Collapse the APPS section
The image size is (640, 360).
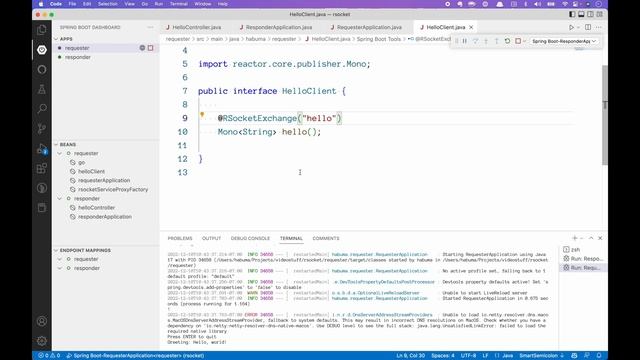[56, 39]
